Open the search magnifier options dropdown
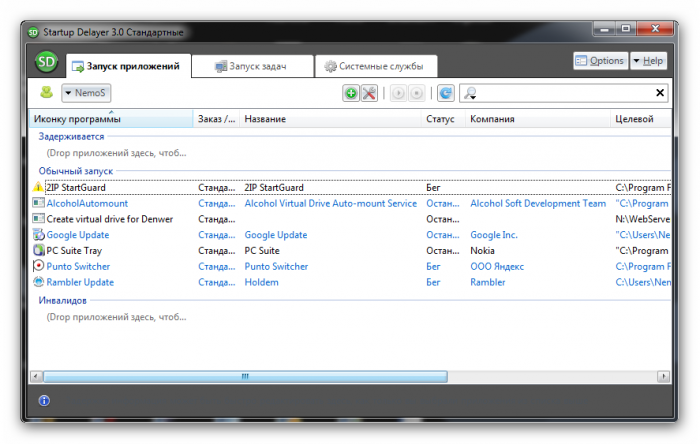Image resolution: width=700 pixels, height=444 pixels. pyautogui.click(x=471, y=93)
